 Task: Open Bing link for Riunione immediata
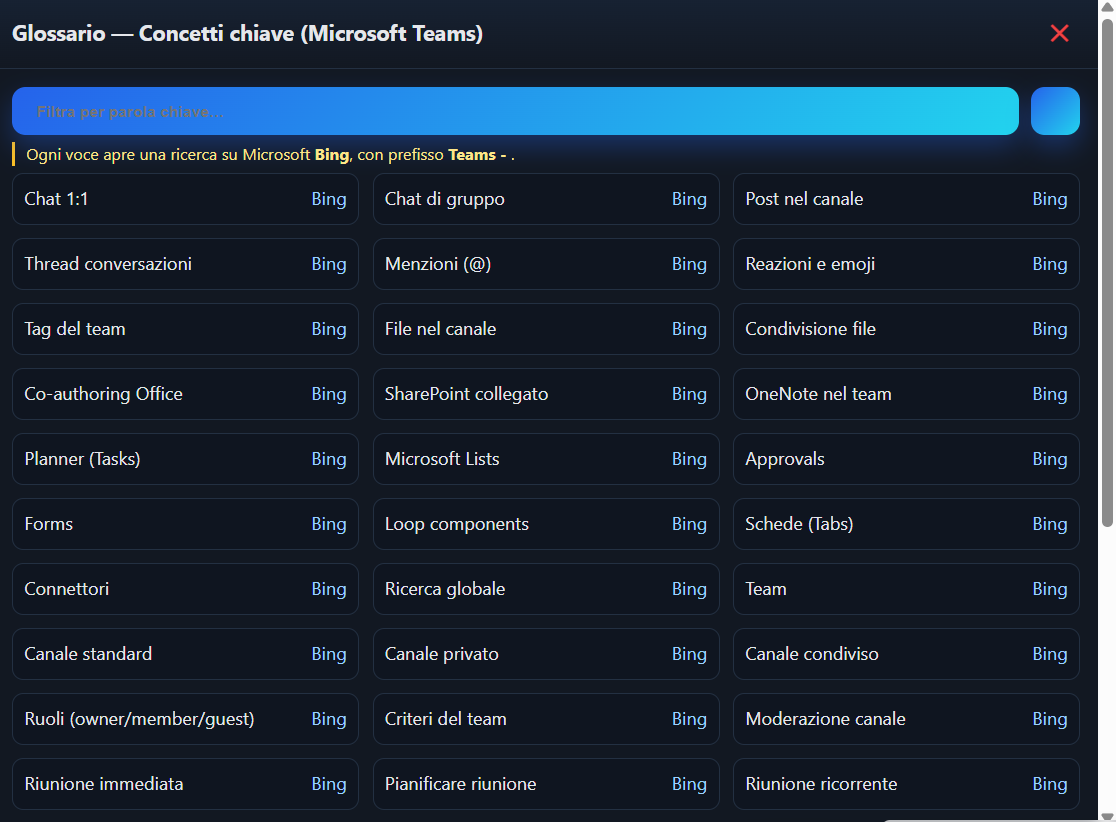point(329,784)
